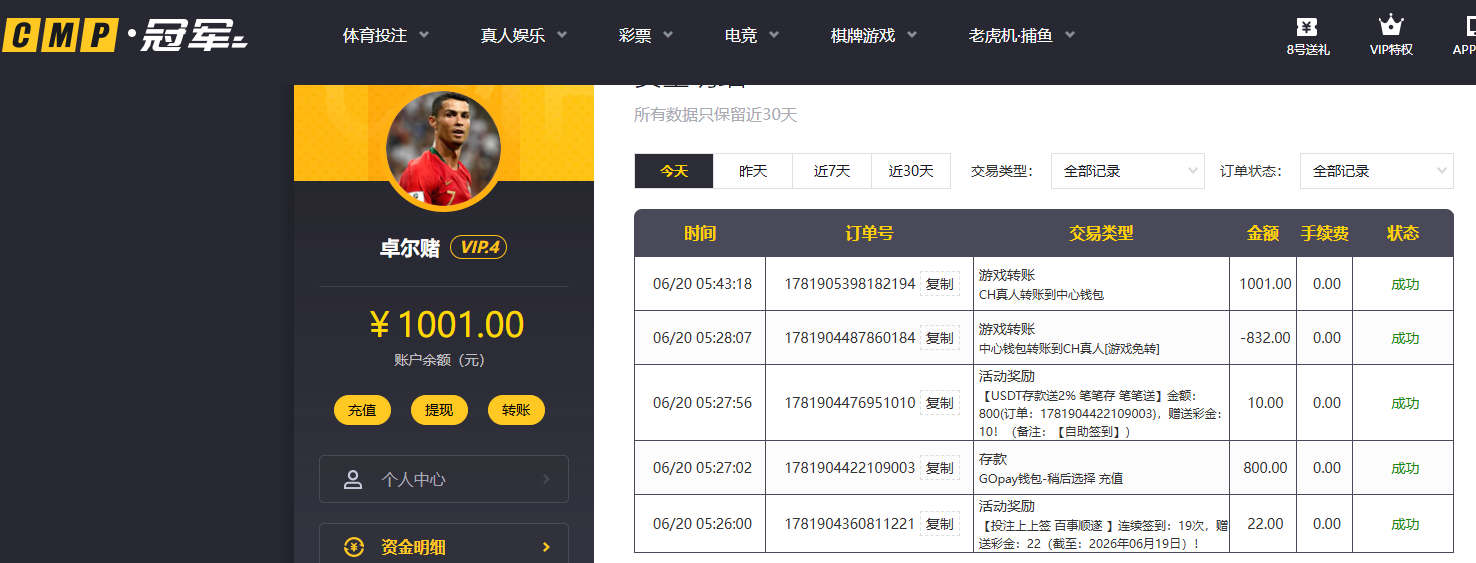Viewport: 1476px width, 563px height.
Task: Click the -832.00 amount cell
Action: click(x=1265, y=338)
